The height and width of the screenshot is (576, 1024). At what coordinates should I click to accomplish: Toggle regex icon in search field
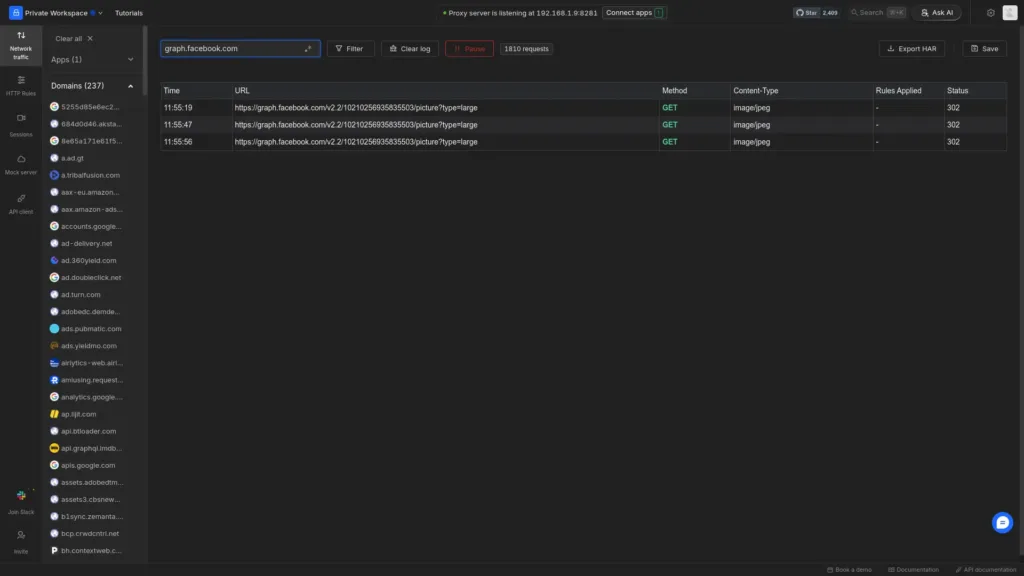coord(308,48)
